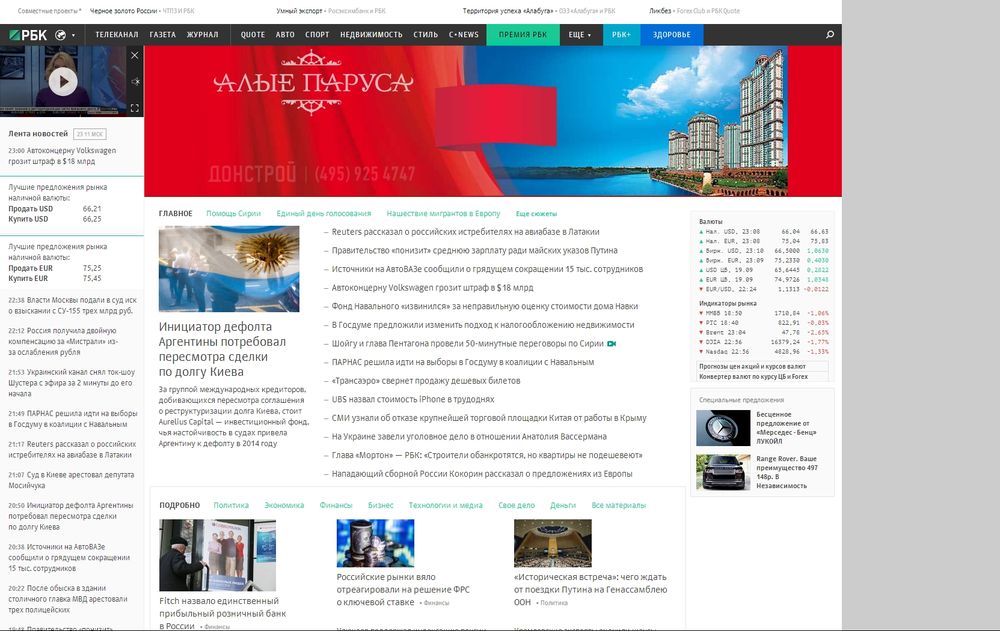Open the «Трансаэро» cheap tickets headline
This screenshot has width=1000, height=631.
[425, 381]
